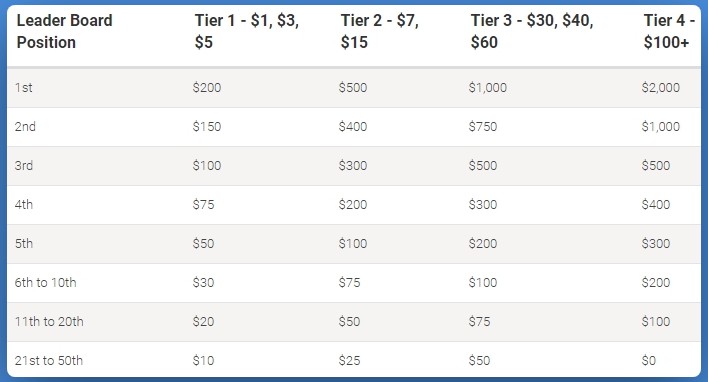The image size is (708, 382).
Task: Select the Tier 1 - $1, $3, $5 header
Action: pos(247,31)
